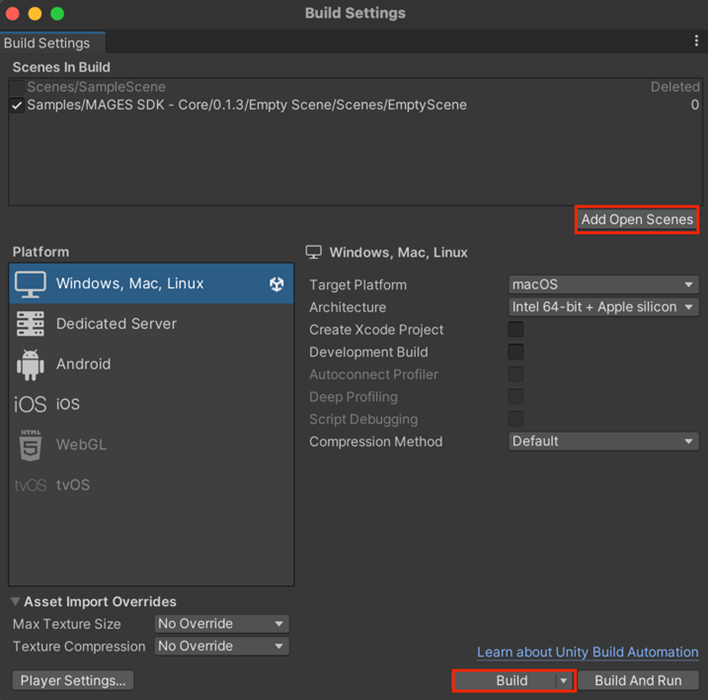Toggle the Development Build checkbox
This screenshot has height=700, width=708.
pyautogui.click(x=516, y=352)
